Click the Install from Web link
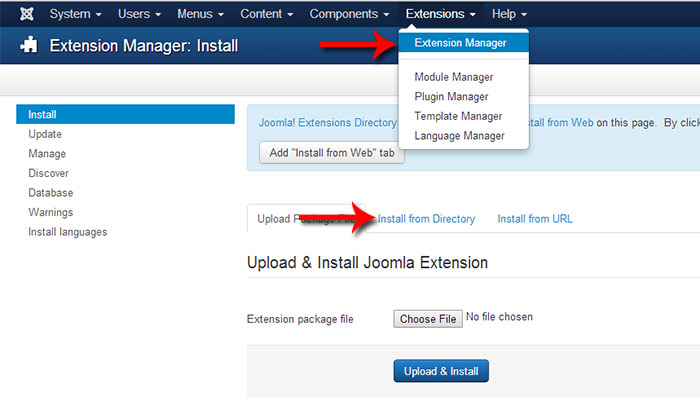This screenshot has height=397, width=700. [x=561, y=123]
